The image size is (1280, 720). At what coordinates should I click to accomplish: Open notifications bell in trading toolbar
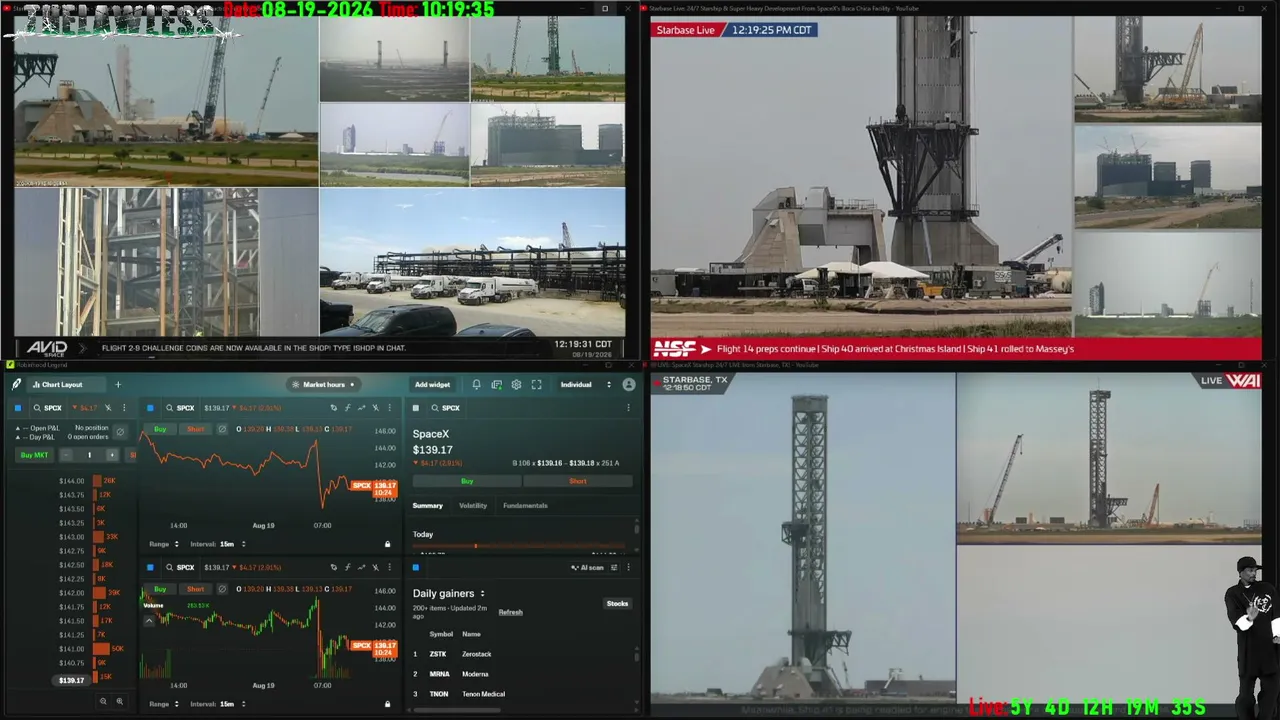click(x=476, y=384)
